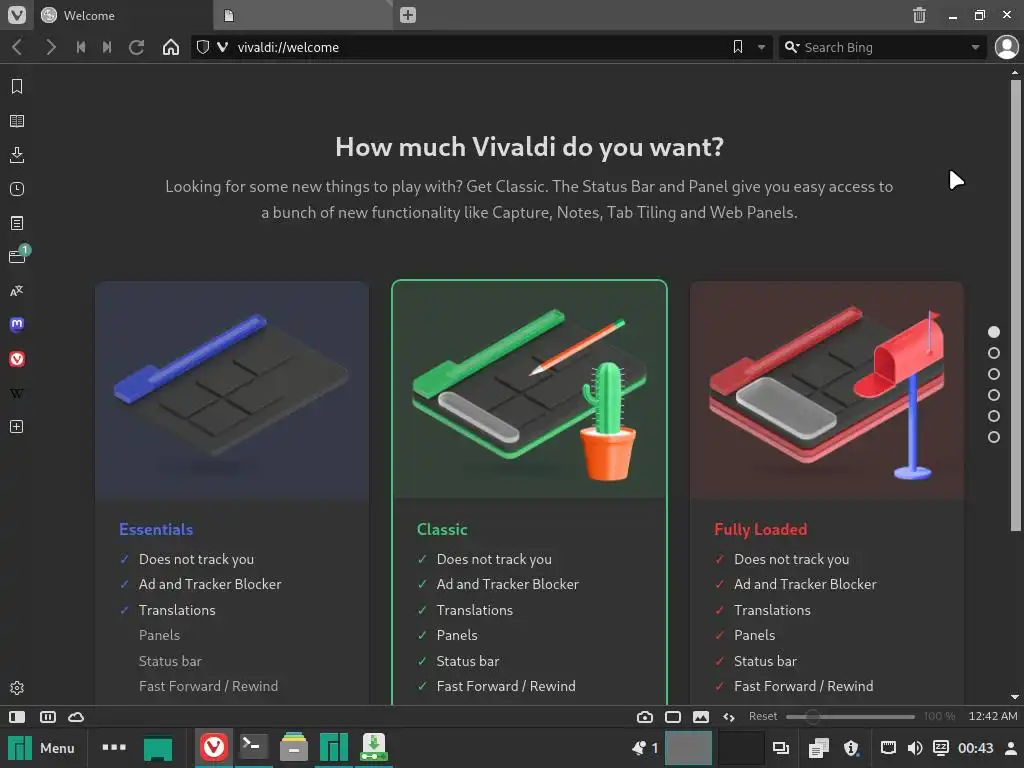This screenshot has height=768, width=1024.
Task: Expand the address bar dropdown
Action: (761, 47)
